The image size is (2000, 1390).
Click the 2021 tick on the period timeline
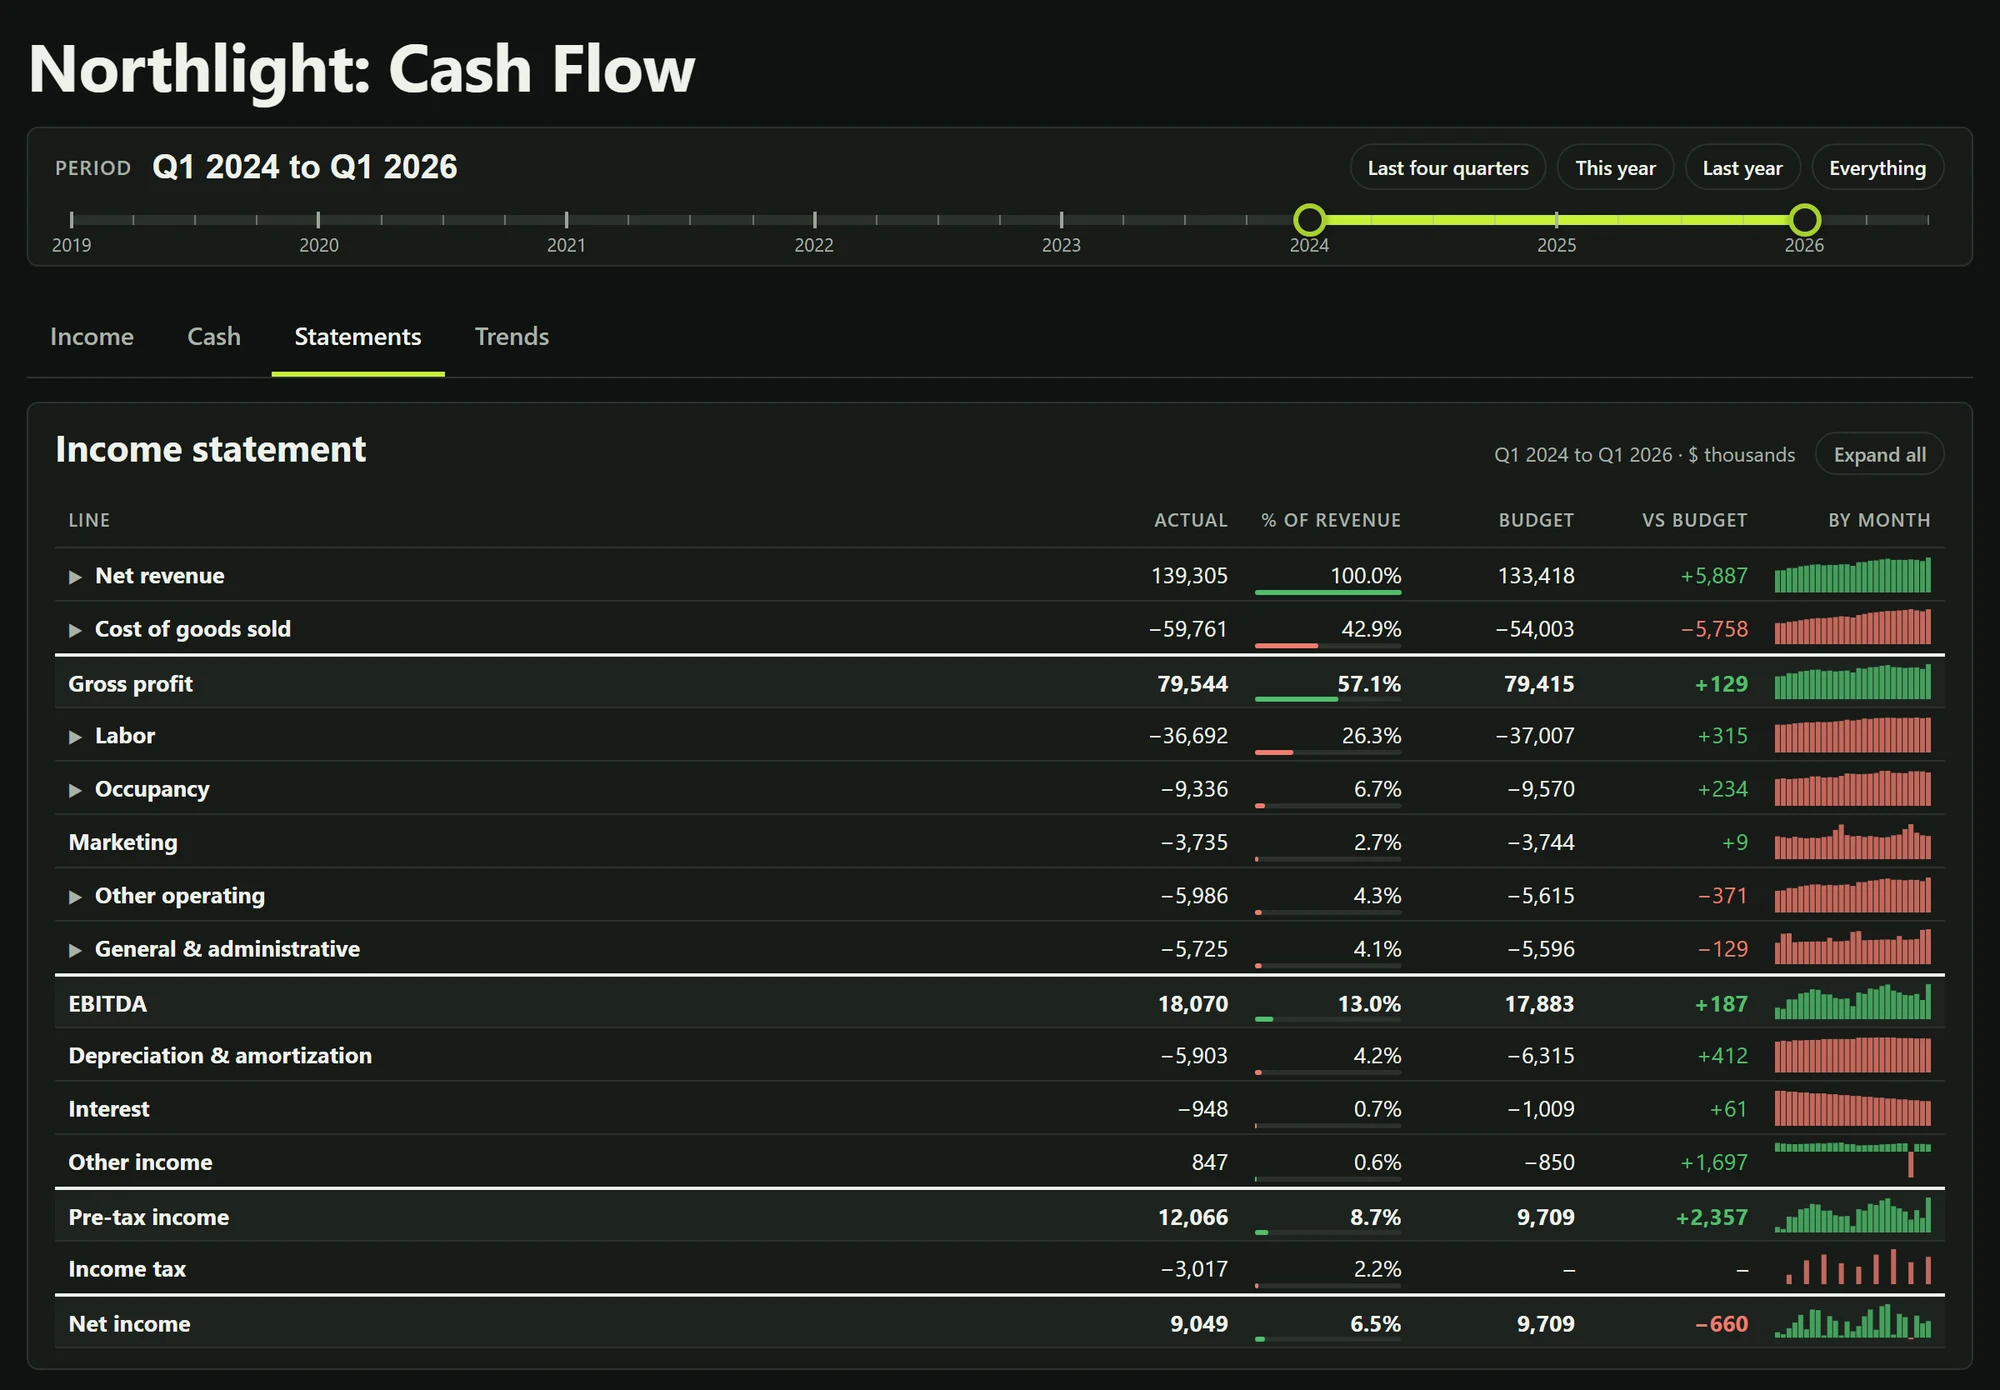coord(566,220)
